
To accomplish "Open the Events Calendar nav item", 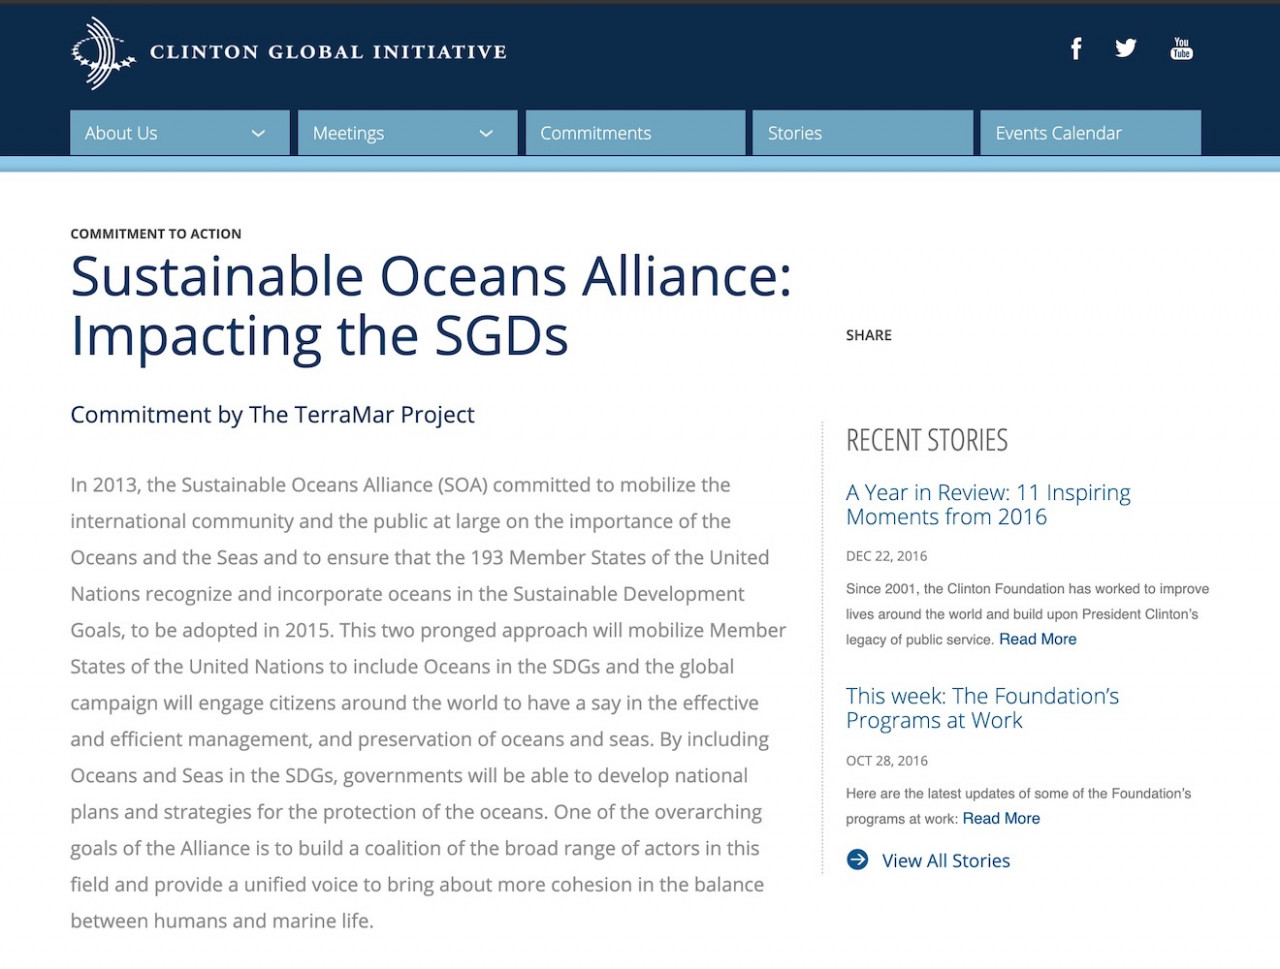I will [x=1058, y=133].
